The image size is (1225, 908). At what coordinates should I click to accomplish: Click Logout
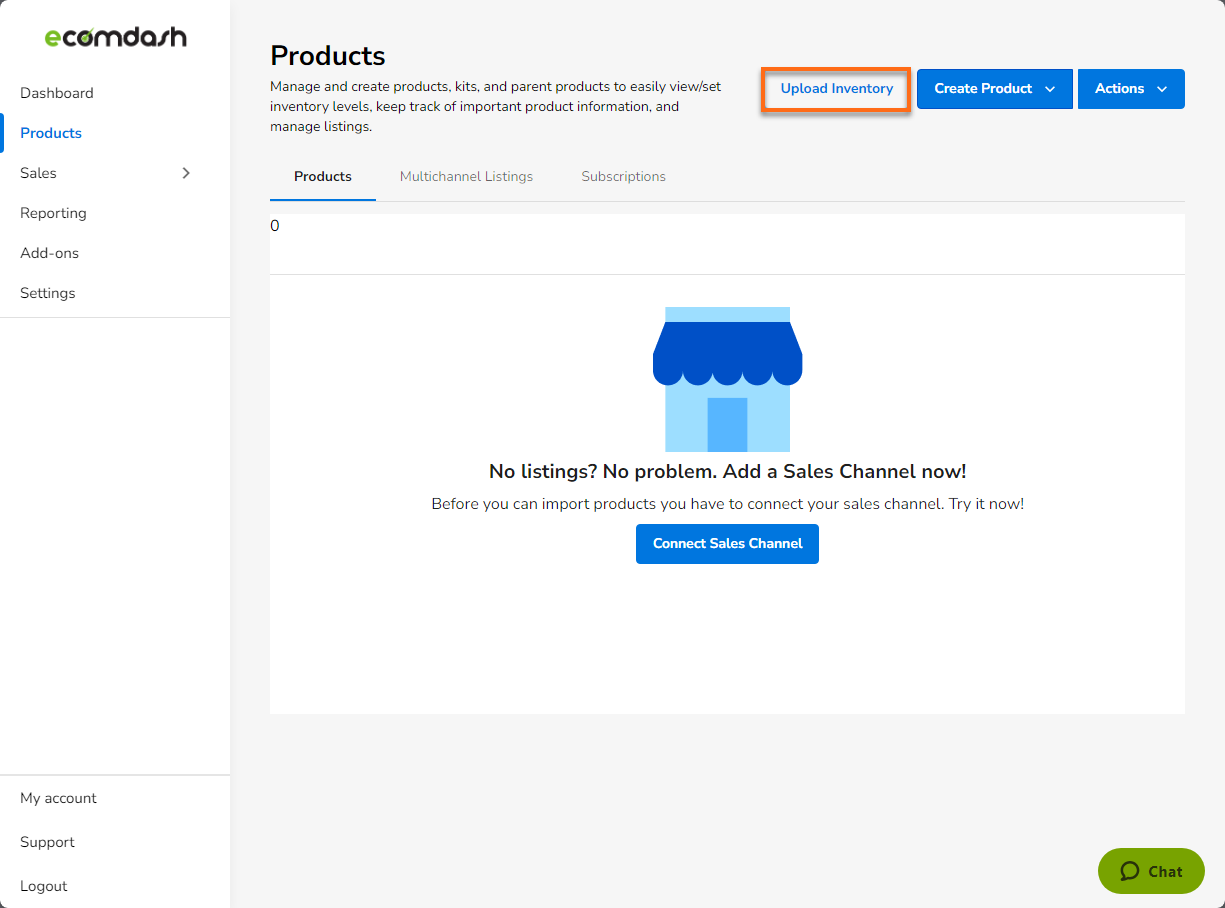(x=43, y=885)
